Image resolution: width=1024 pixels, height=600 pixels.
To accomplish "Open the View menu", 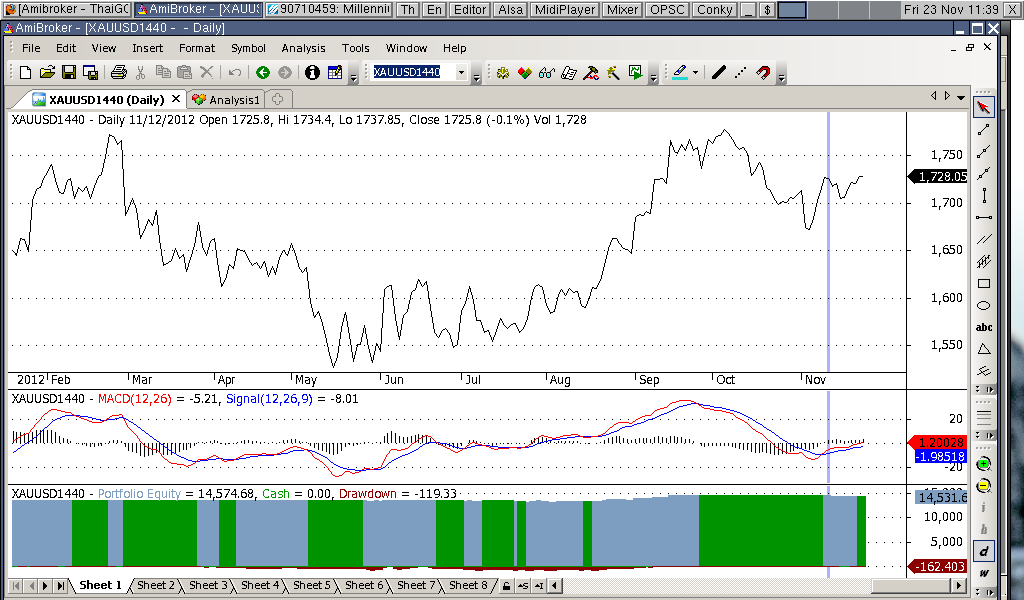I will (104, 48).
